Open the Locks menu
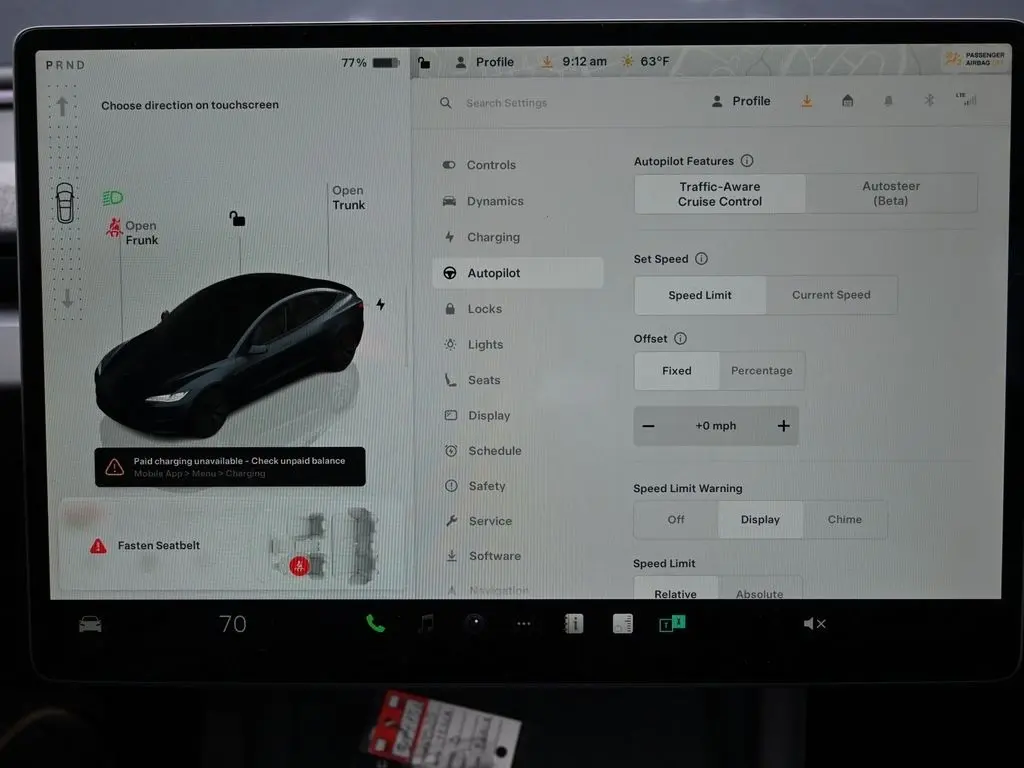1024x768 pixels. (518, 309)
